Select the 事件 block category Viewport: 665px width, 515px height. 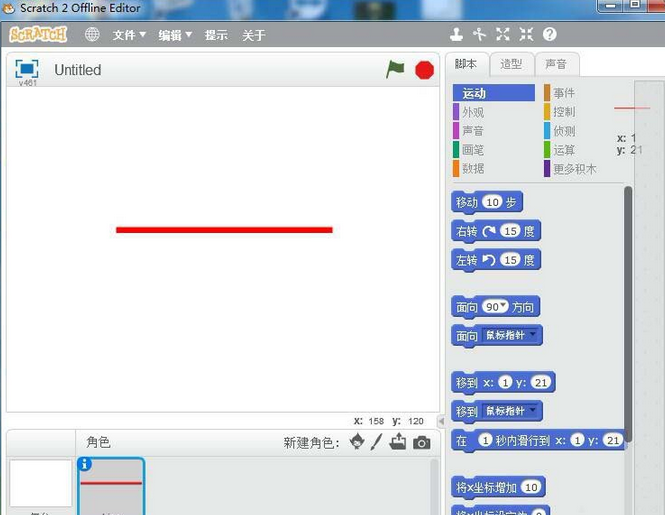click(x=564, y=93)
